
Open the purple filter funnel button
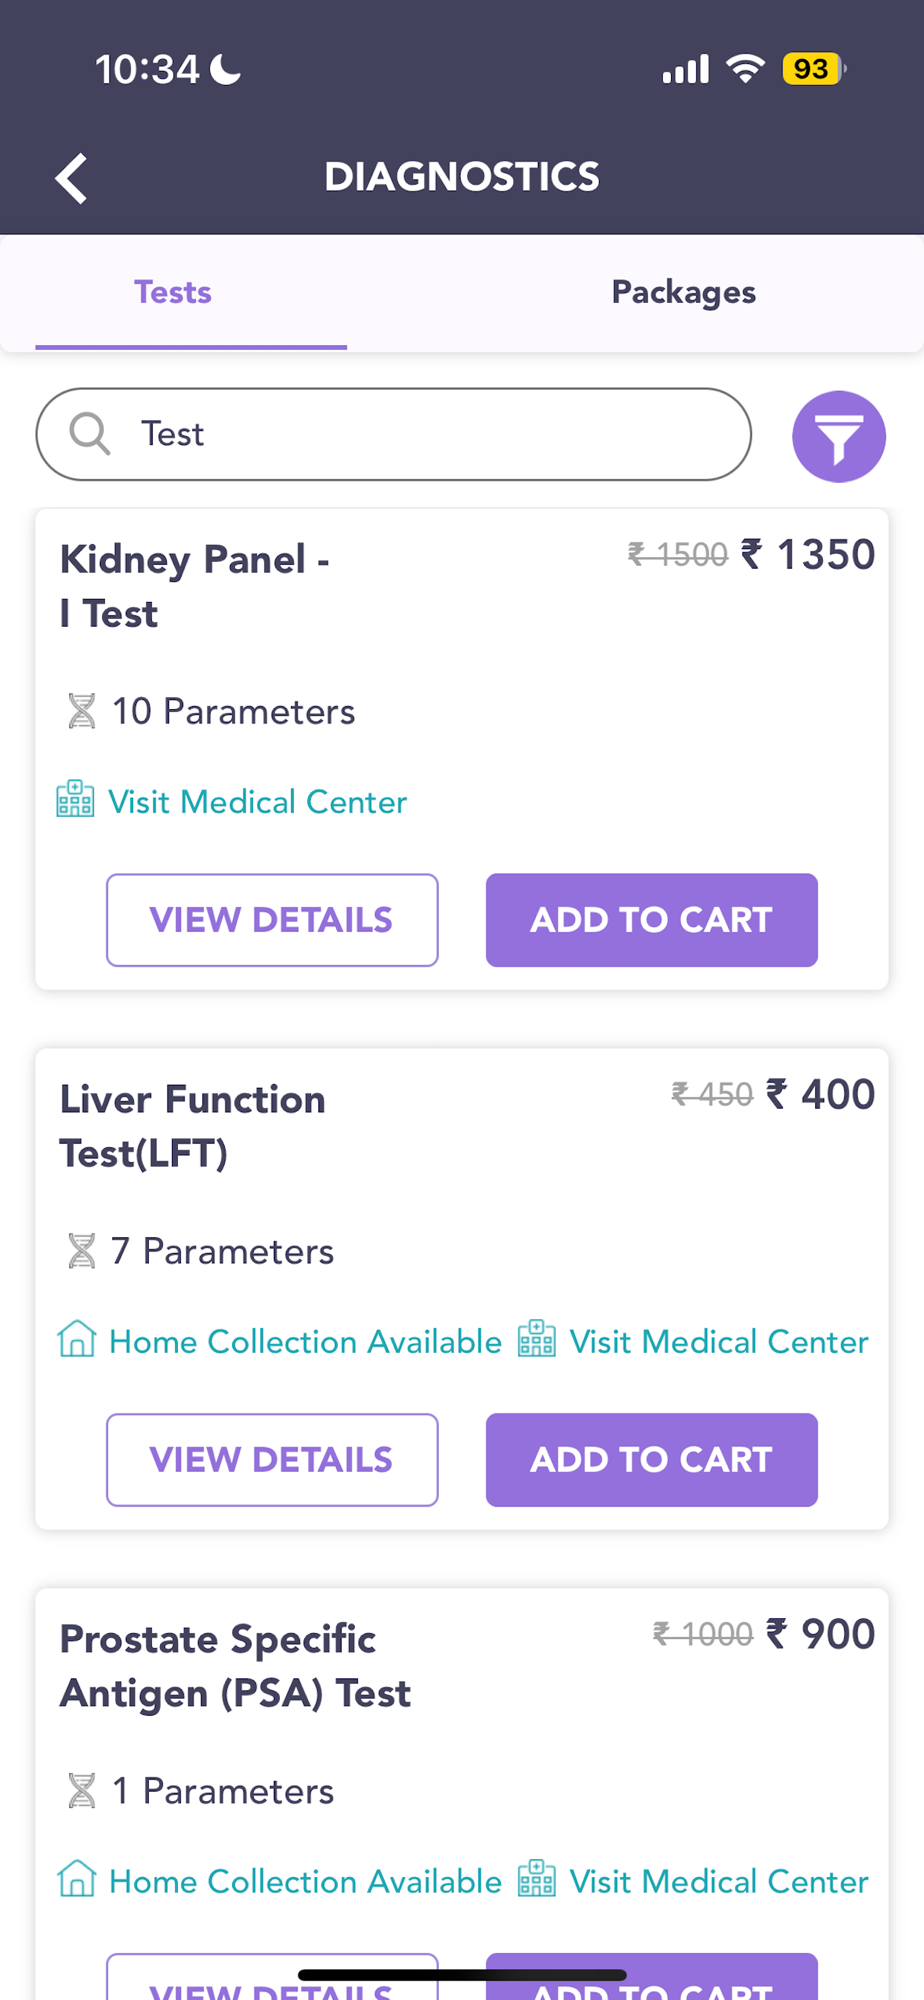tap(838, 436)
